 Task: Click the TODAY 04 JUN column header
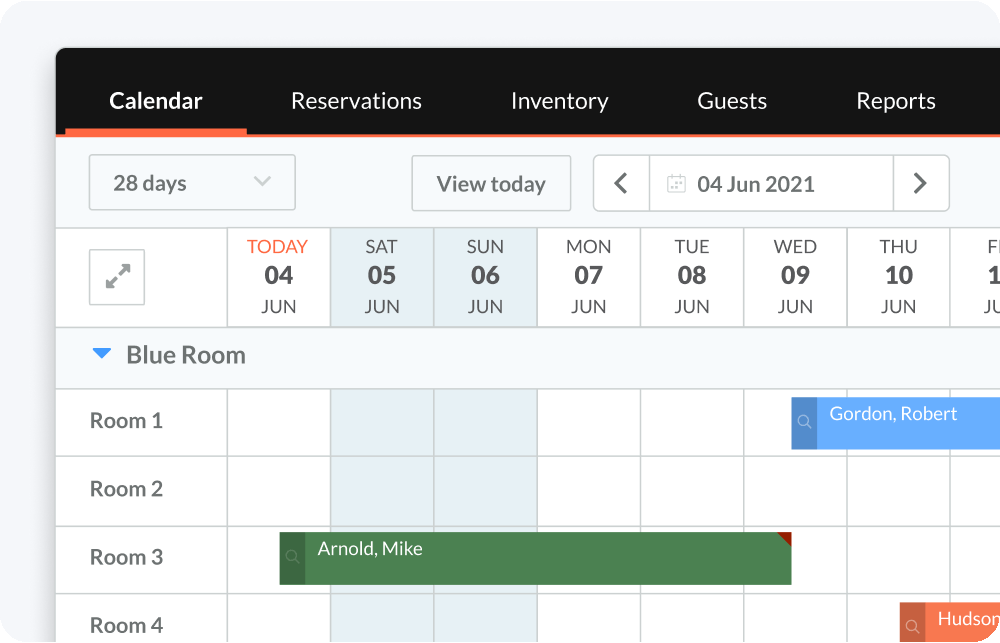[x=278, y=277]
